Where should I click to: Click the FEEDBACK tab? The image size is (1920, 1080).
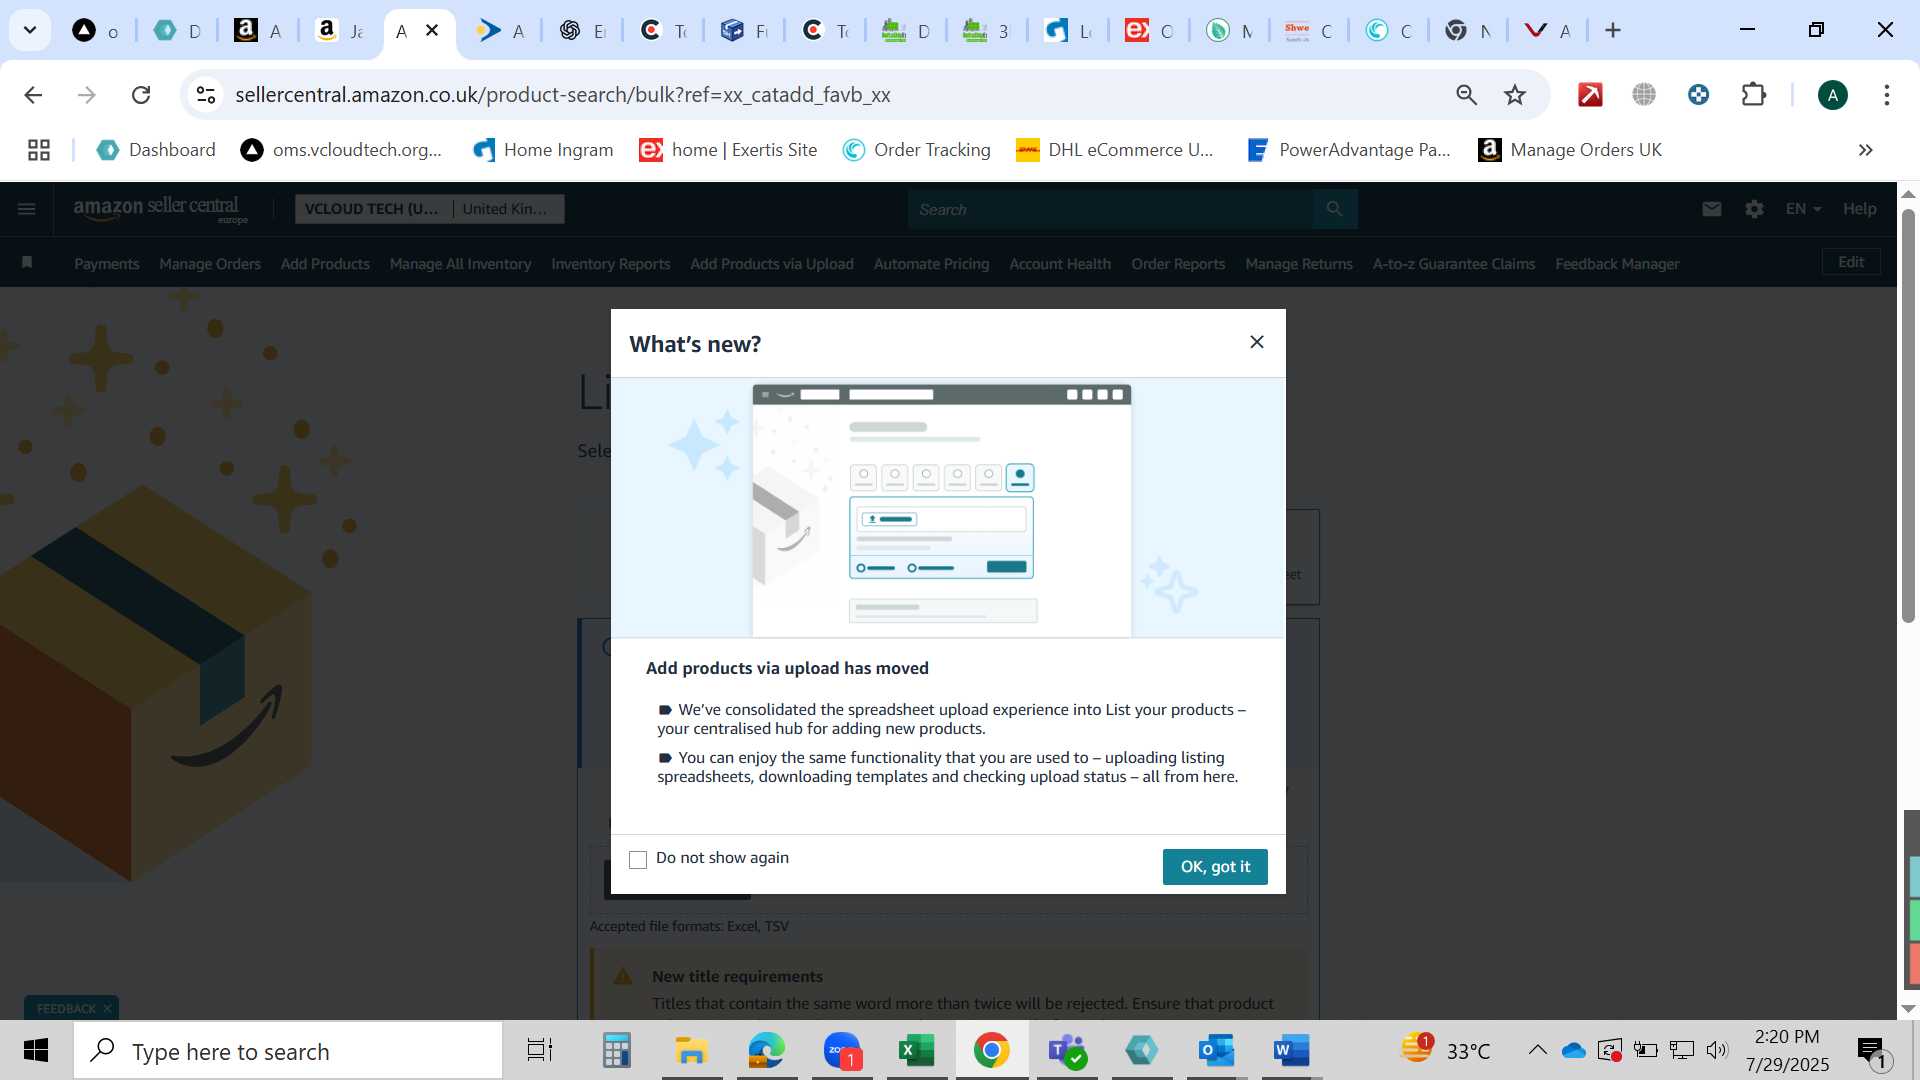coord(66,1008)
